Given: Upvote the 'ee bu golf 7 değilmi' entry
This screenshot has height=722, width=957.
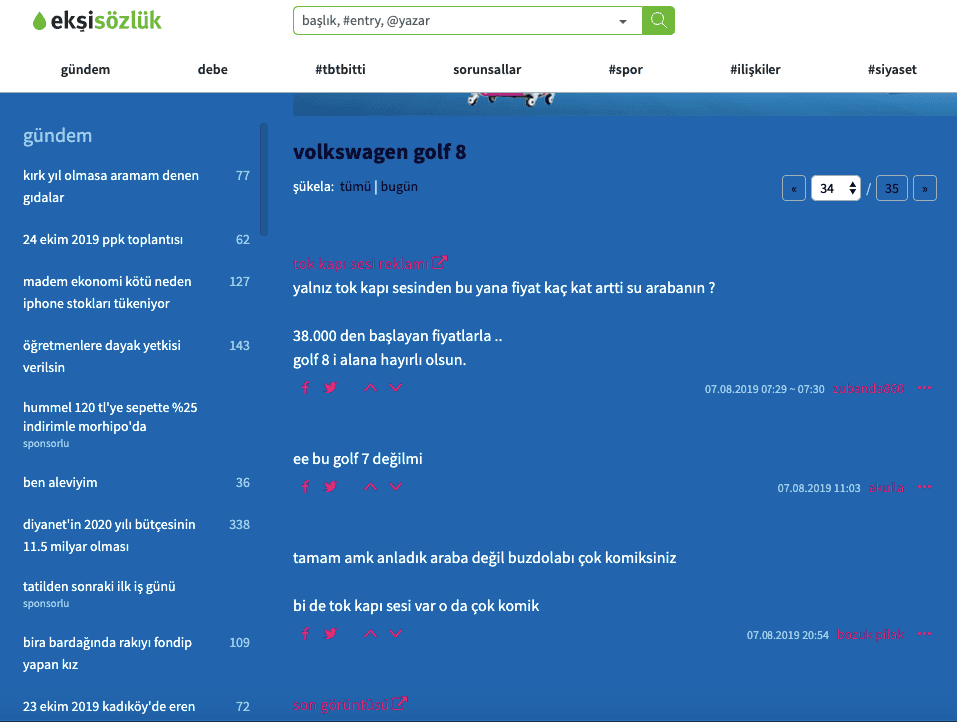Looking at the screenshot, I should pyautogui.click(x=370, y=487).
